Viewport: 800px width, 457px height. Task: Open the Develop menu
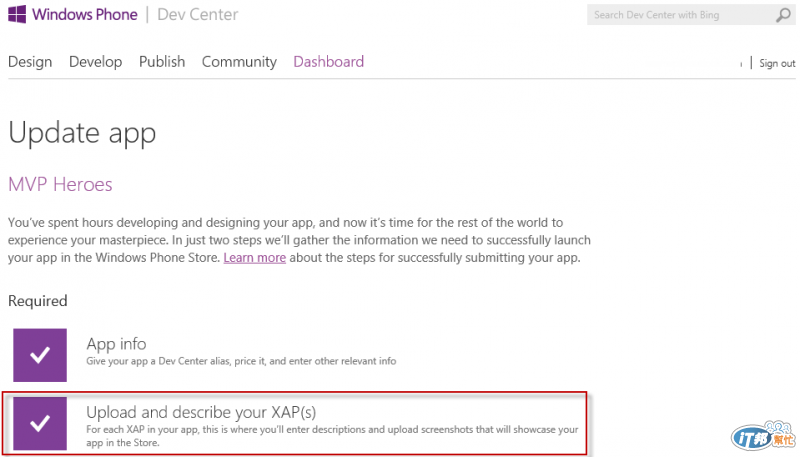pos(95,62)
